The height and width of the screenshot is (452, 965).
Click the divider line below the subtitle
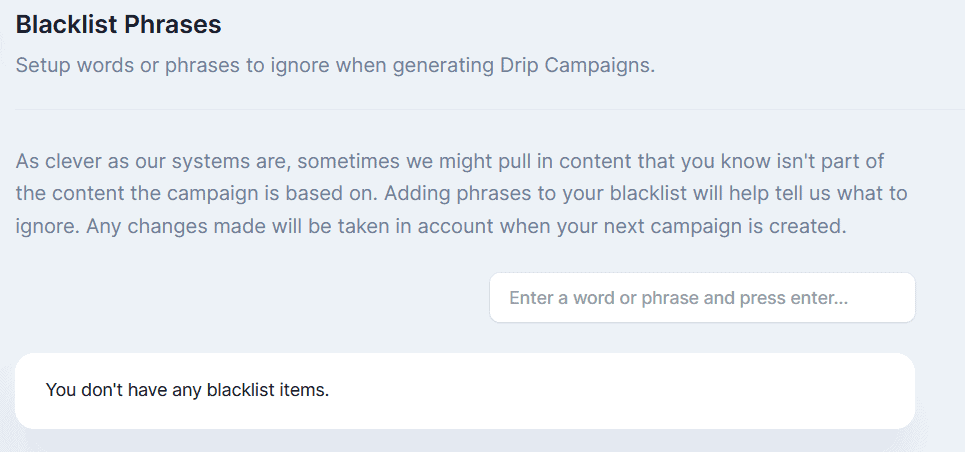point(482,109)
